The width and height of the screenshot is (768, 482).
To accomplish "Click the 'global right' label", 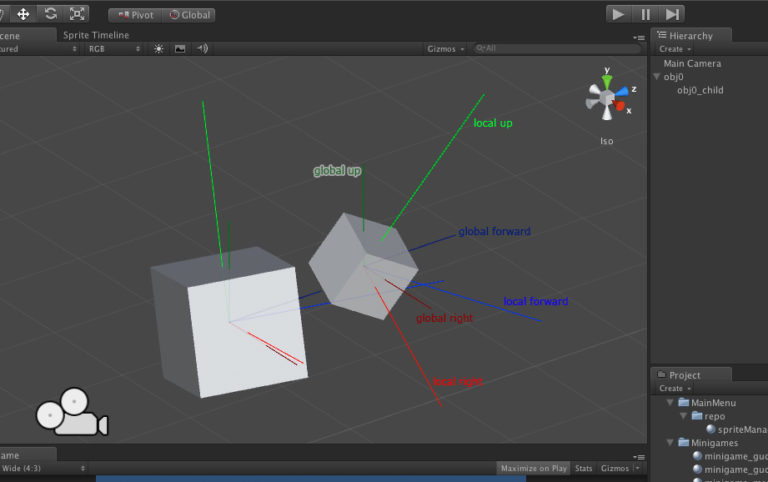I will (x=445, y=318).
